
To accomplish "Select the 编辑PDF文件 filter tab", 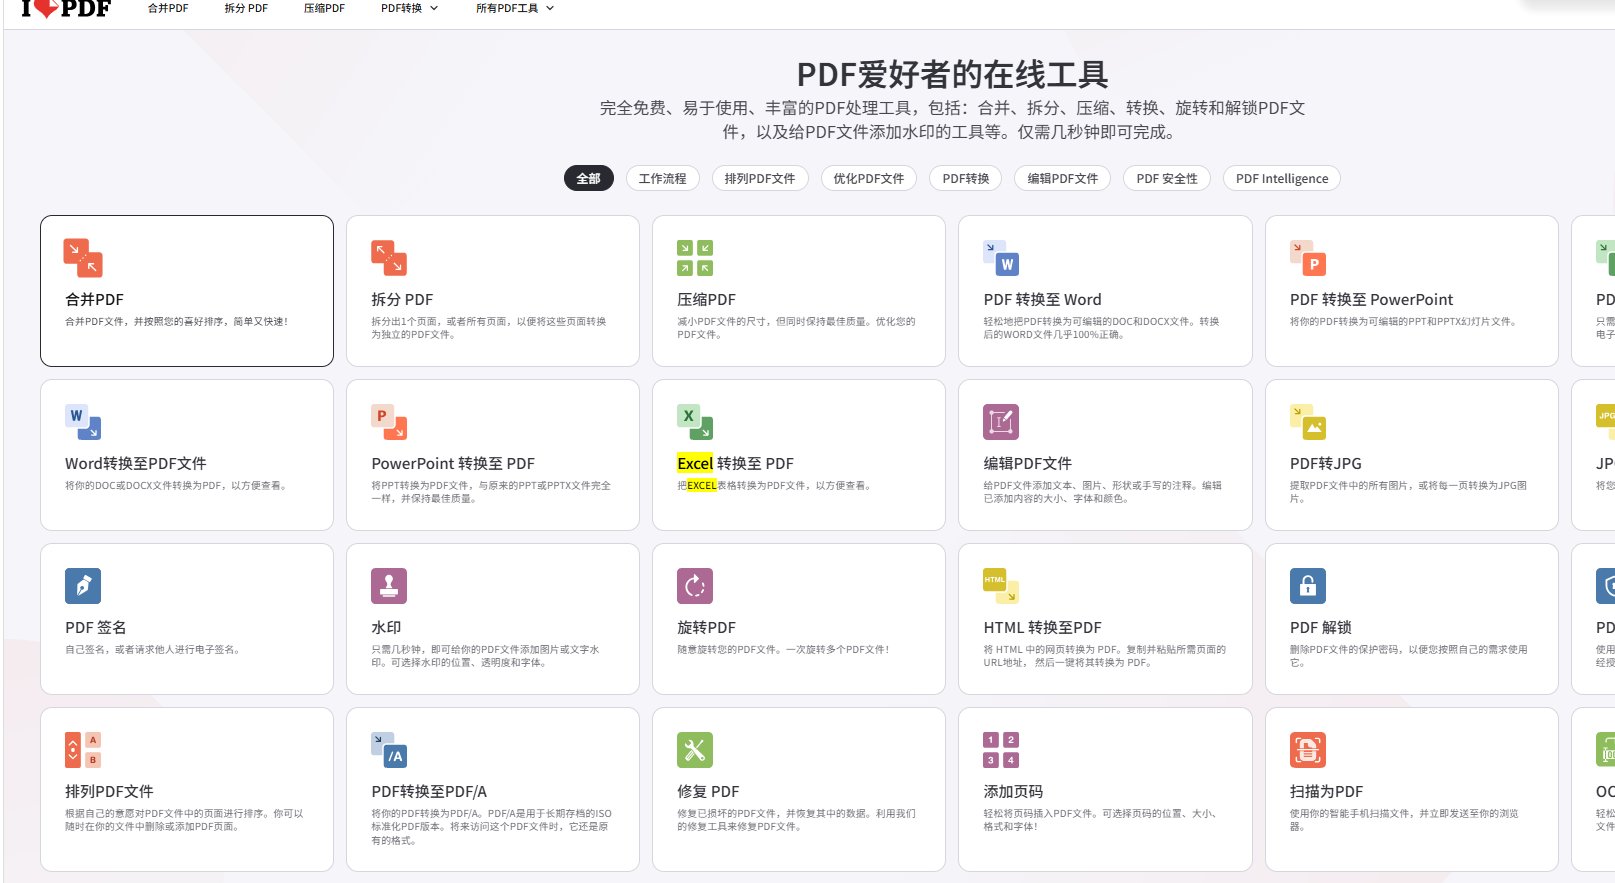I will tap(1063, 178).
